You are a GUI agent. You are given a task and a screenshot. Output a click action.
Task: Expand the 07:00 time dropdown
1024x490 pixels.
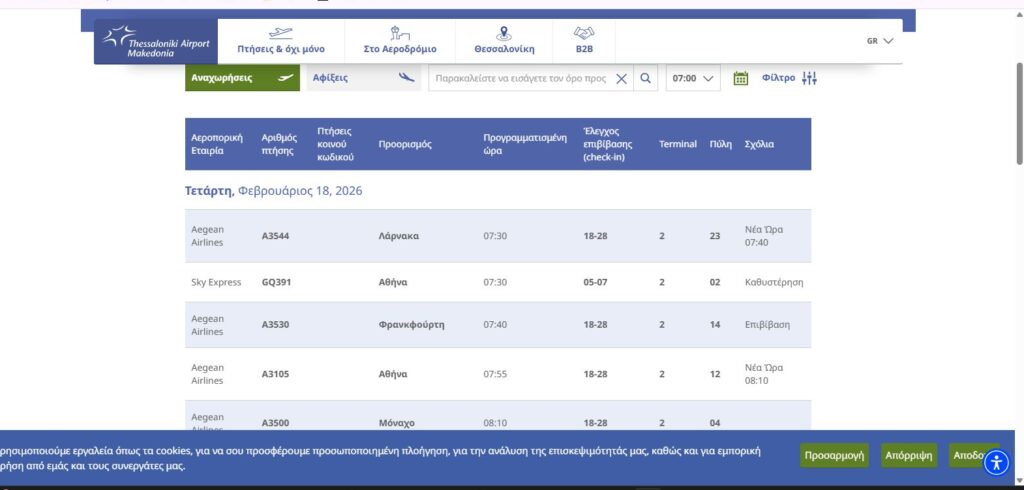[692, 78]
